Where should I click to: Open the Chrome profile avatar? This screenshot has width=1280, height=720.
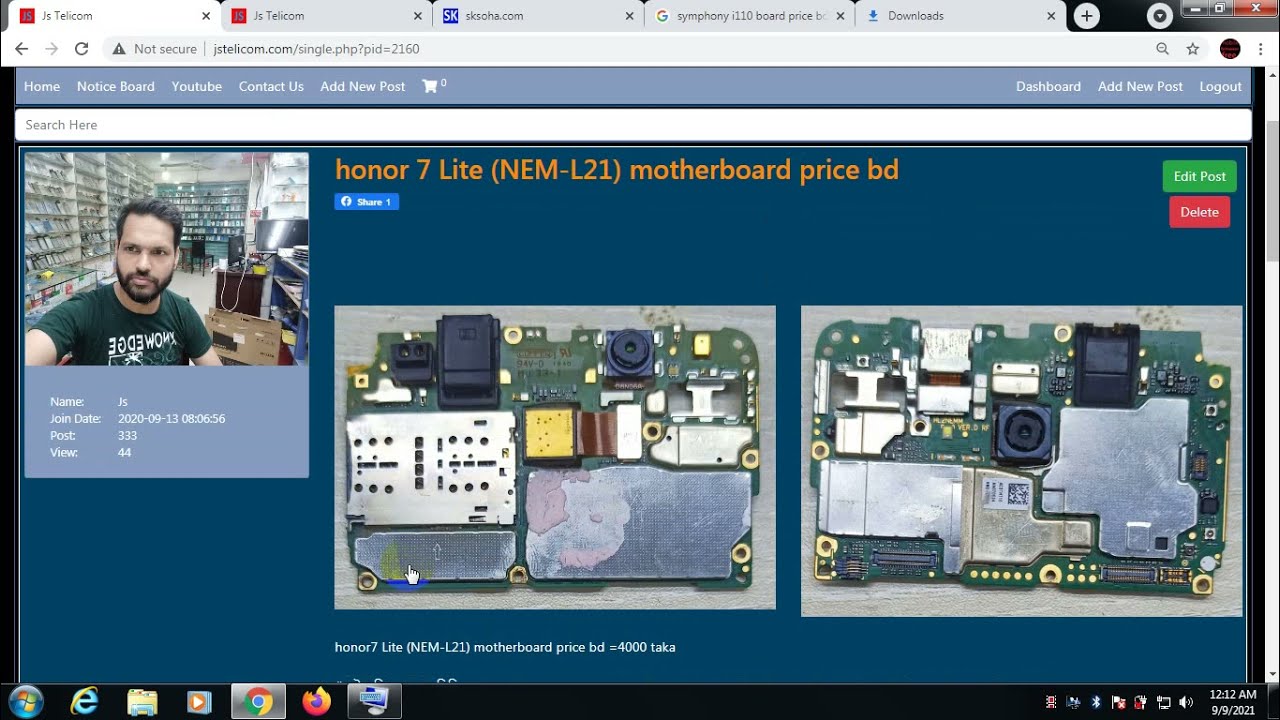tap(1230, 48)
